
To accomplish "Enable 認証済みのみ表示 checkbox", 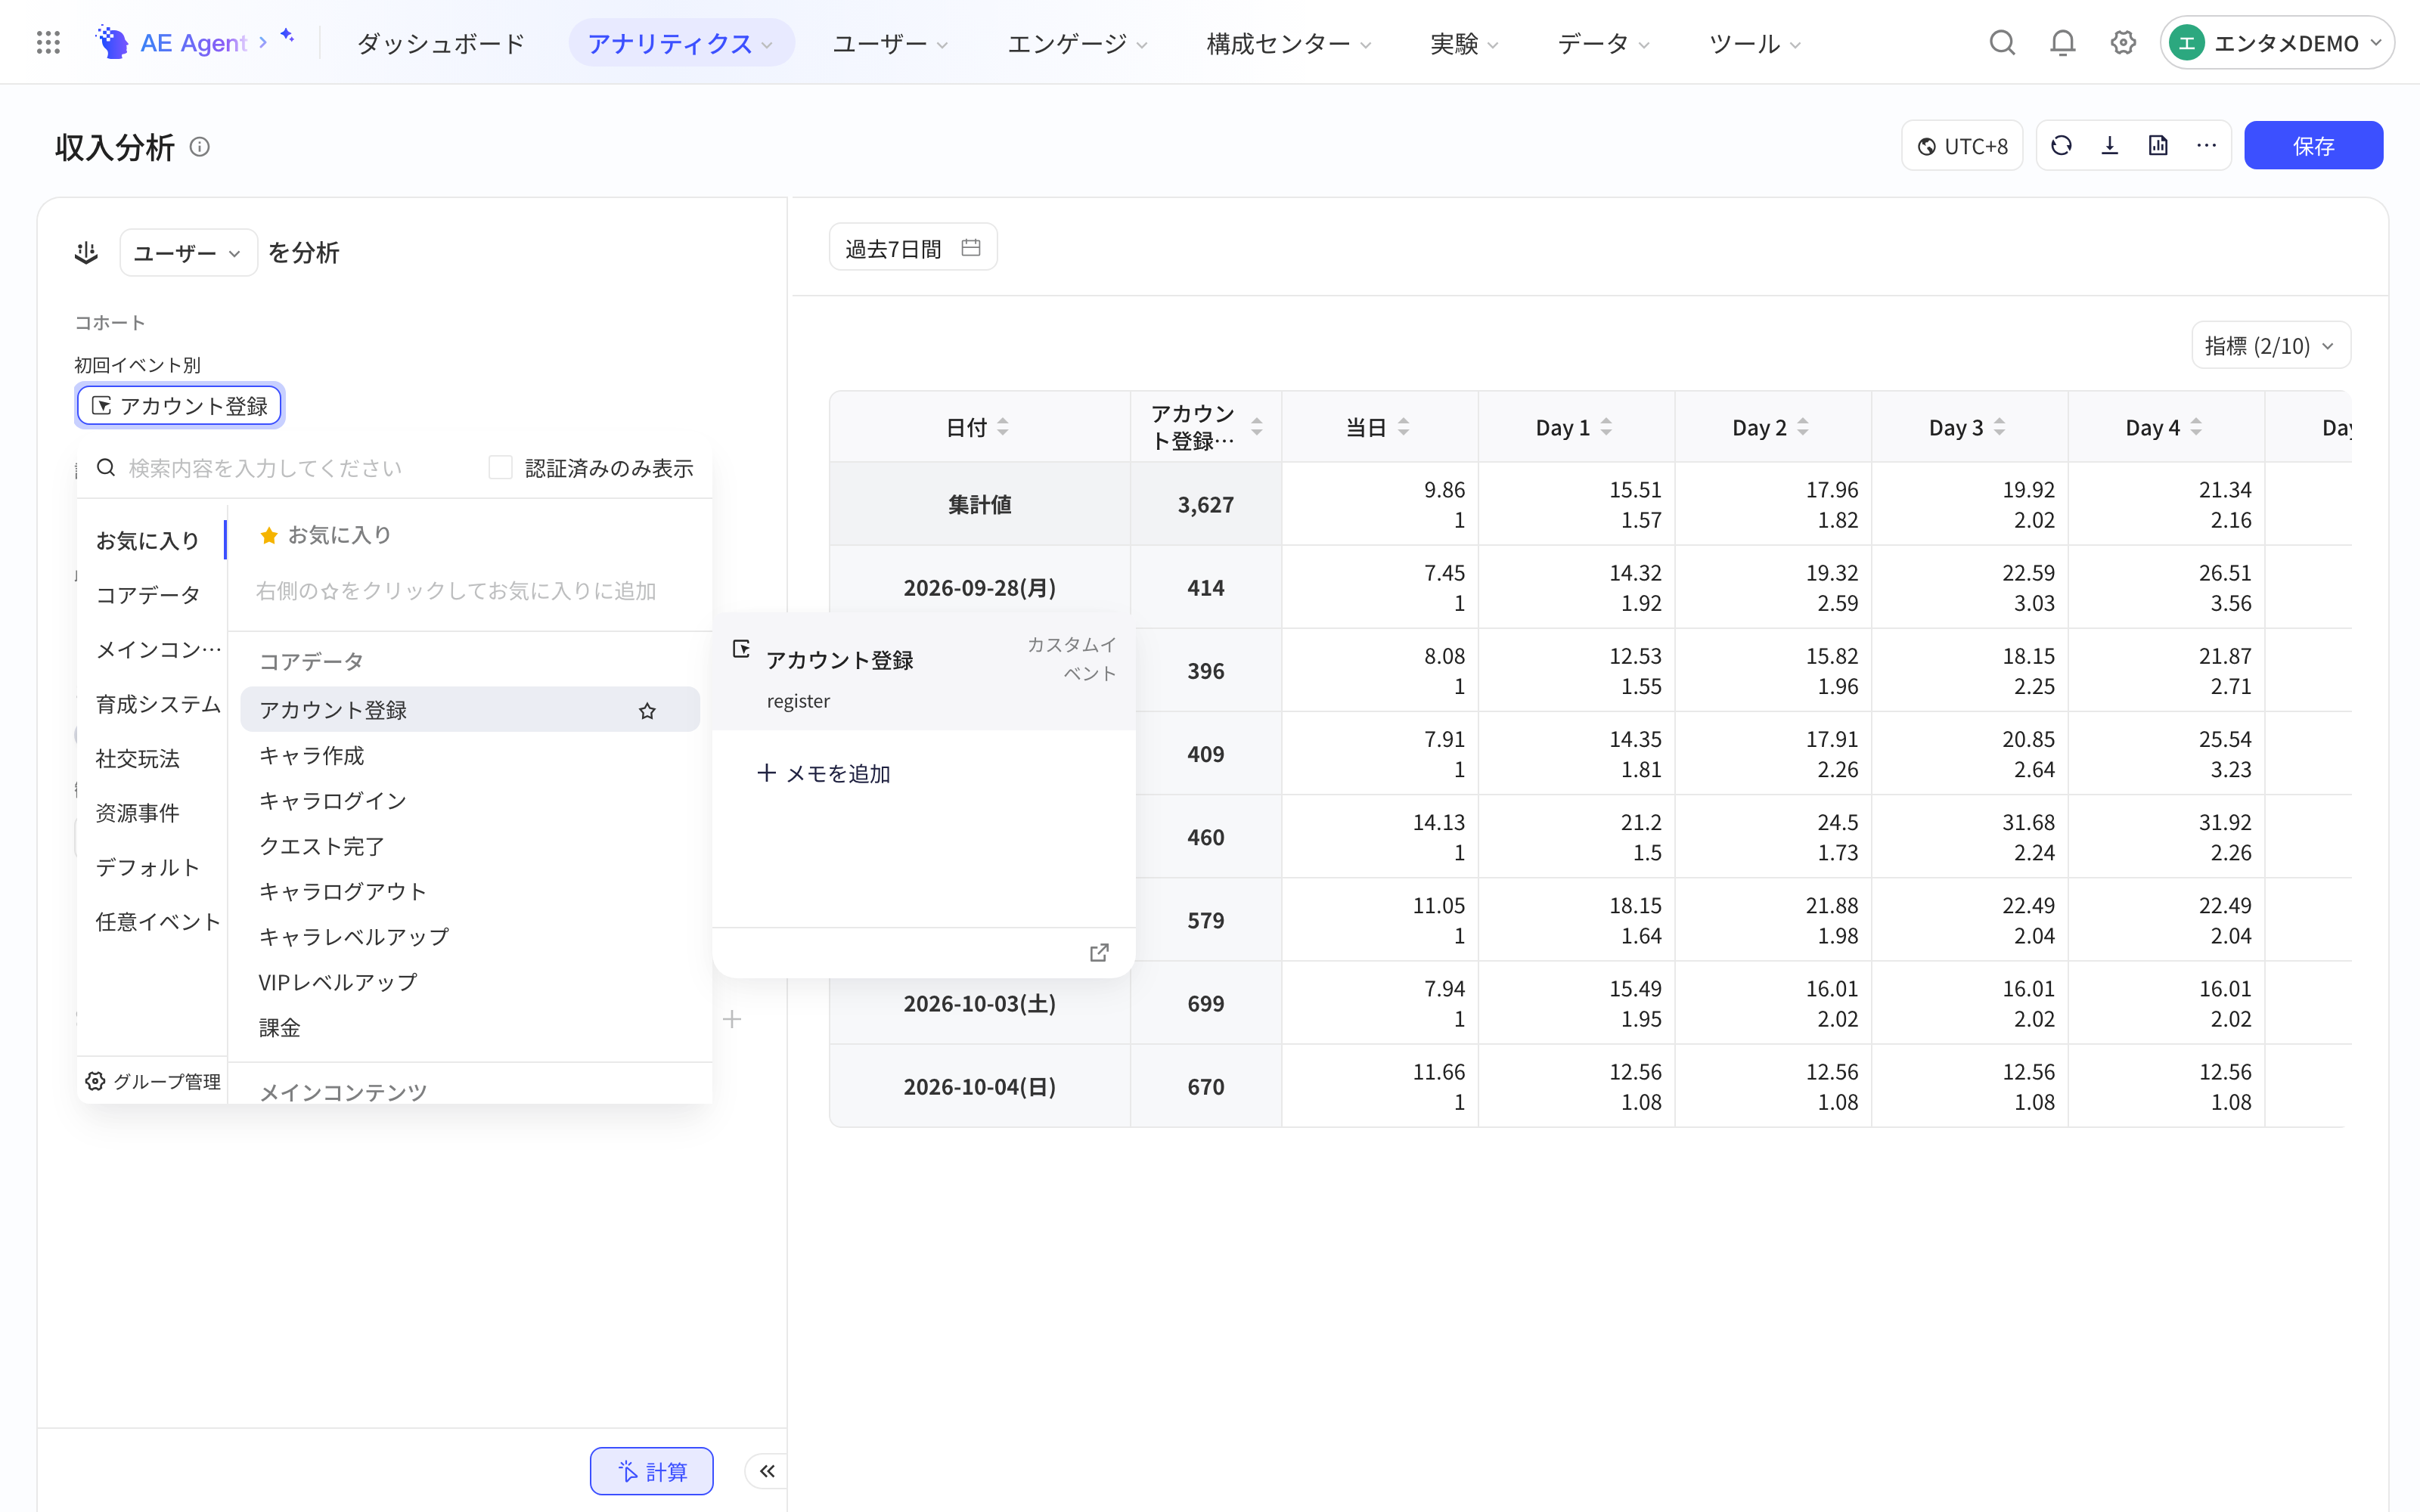I will click(x=500, y=467).
